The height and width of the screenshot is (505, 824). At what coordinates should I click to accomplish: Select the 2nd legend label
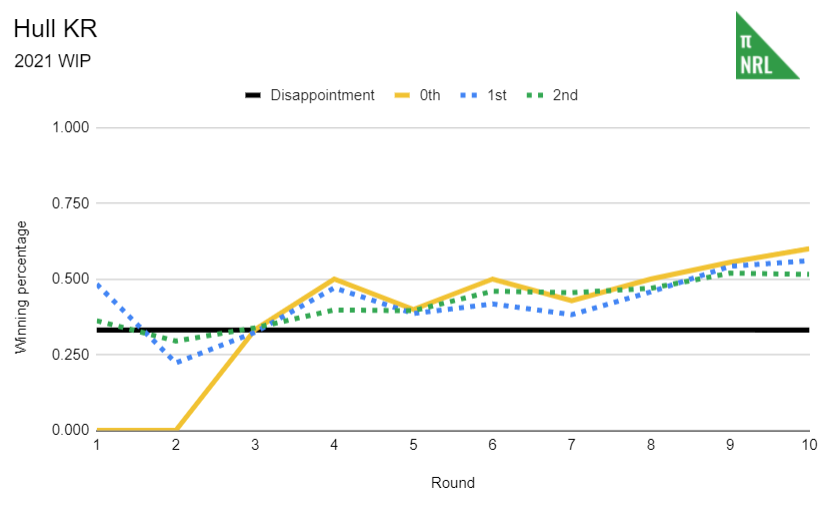click(x=565, y=96)
